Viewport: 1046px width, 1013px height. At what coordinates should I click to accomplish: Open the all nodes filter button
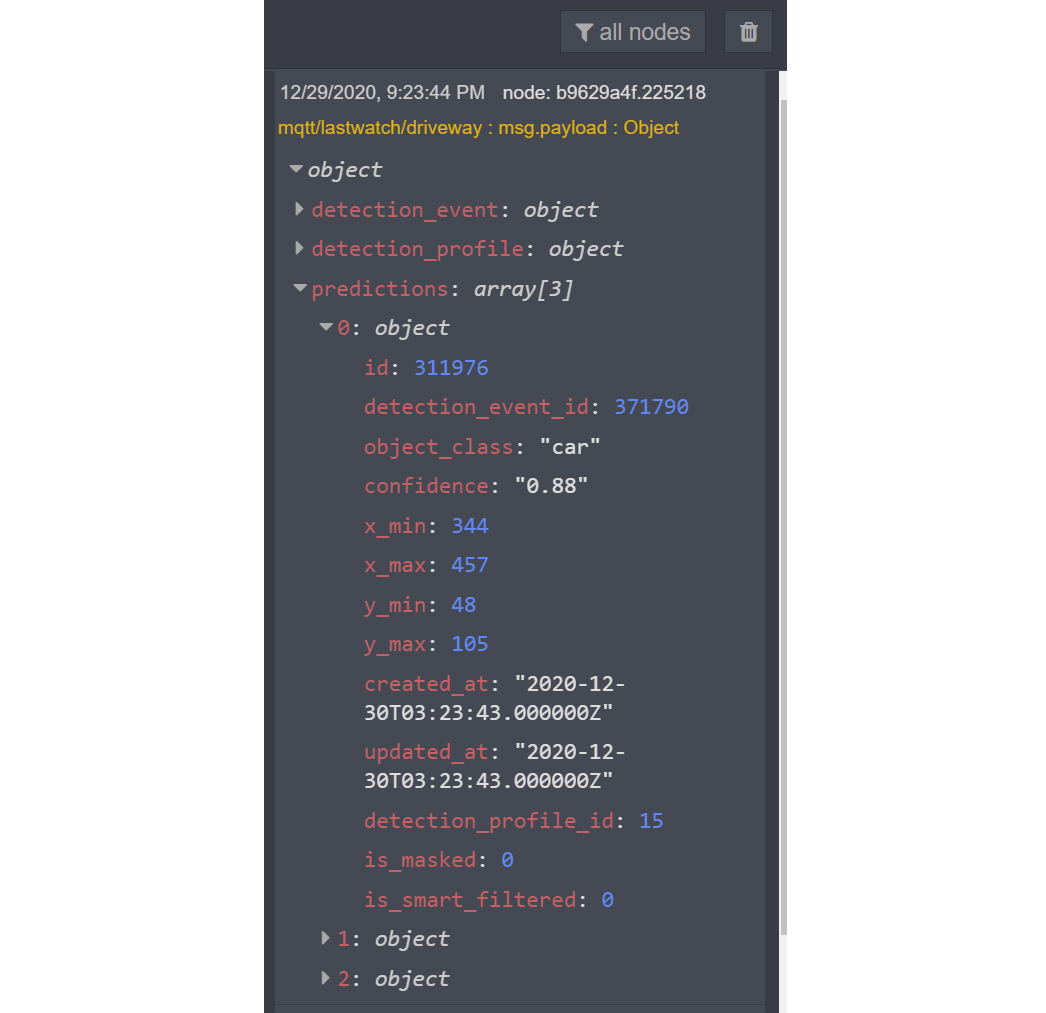click(x=632, y=31)
